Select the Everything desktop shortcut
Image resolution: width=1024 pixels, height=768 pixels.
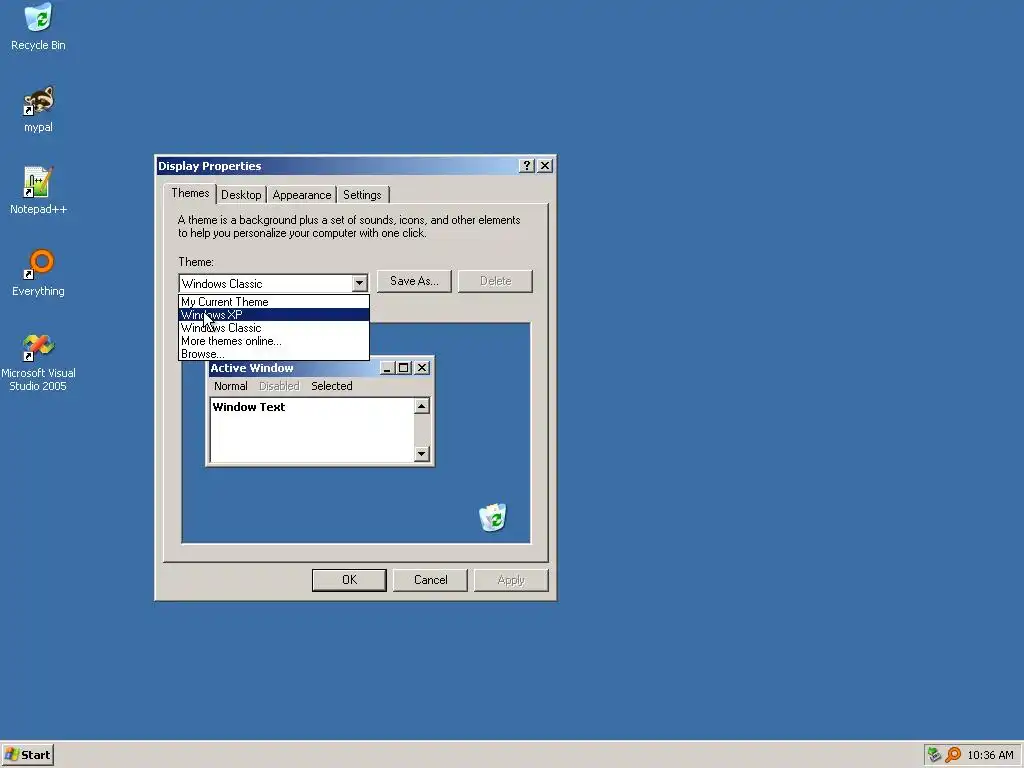38,273
